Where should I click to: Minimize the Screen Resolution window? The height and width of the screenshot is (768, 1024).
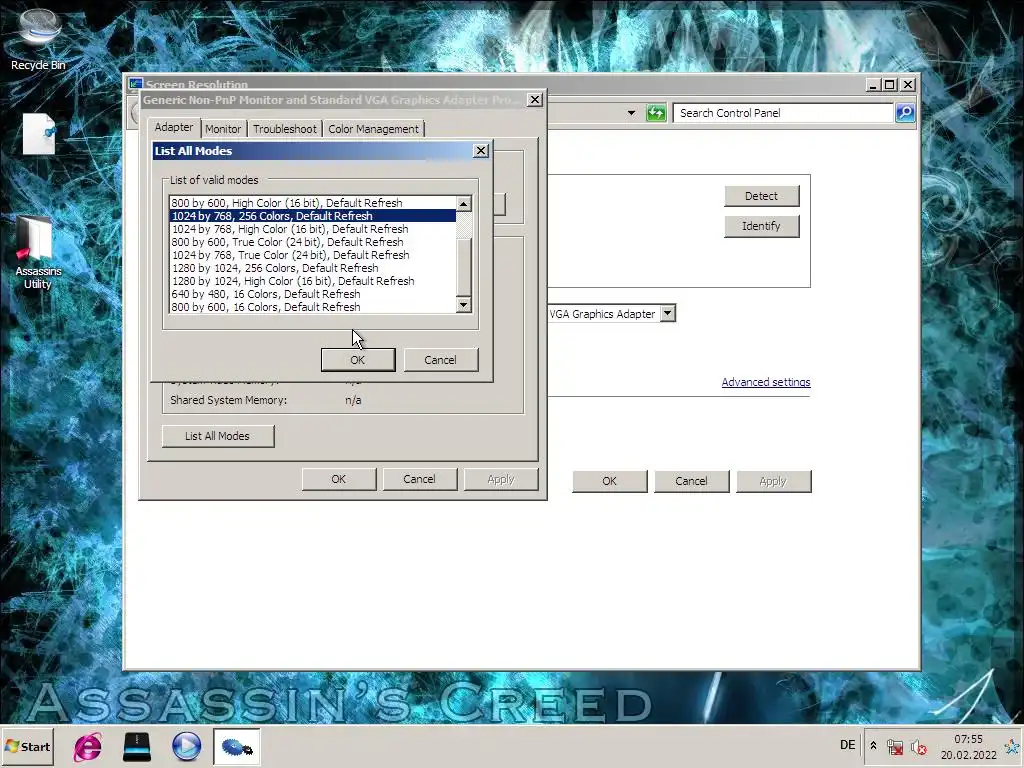pos(873,84)
